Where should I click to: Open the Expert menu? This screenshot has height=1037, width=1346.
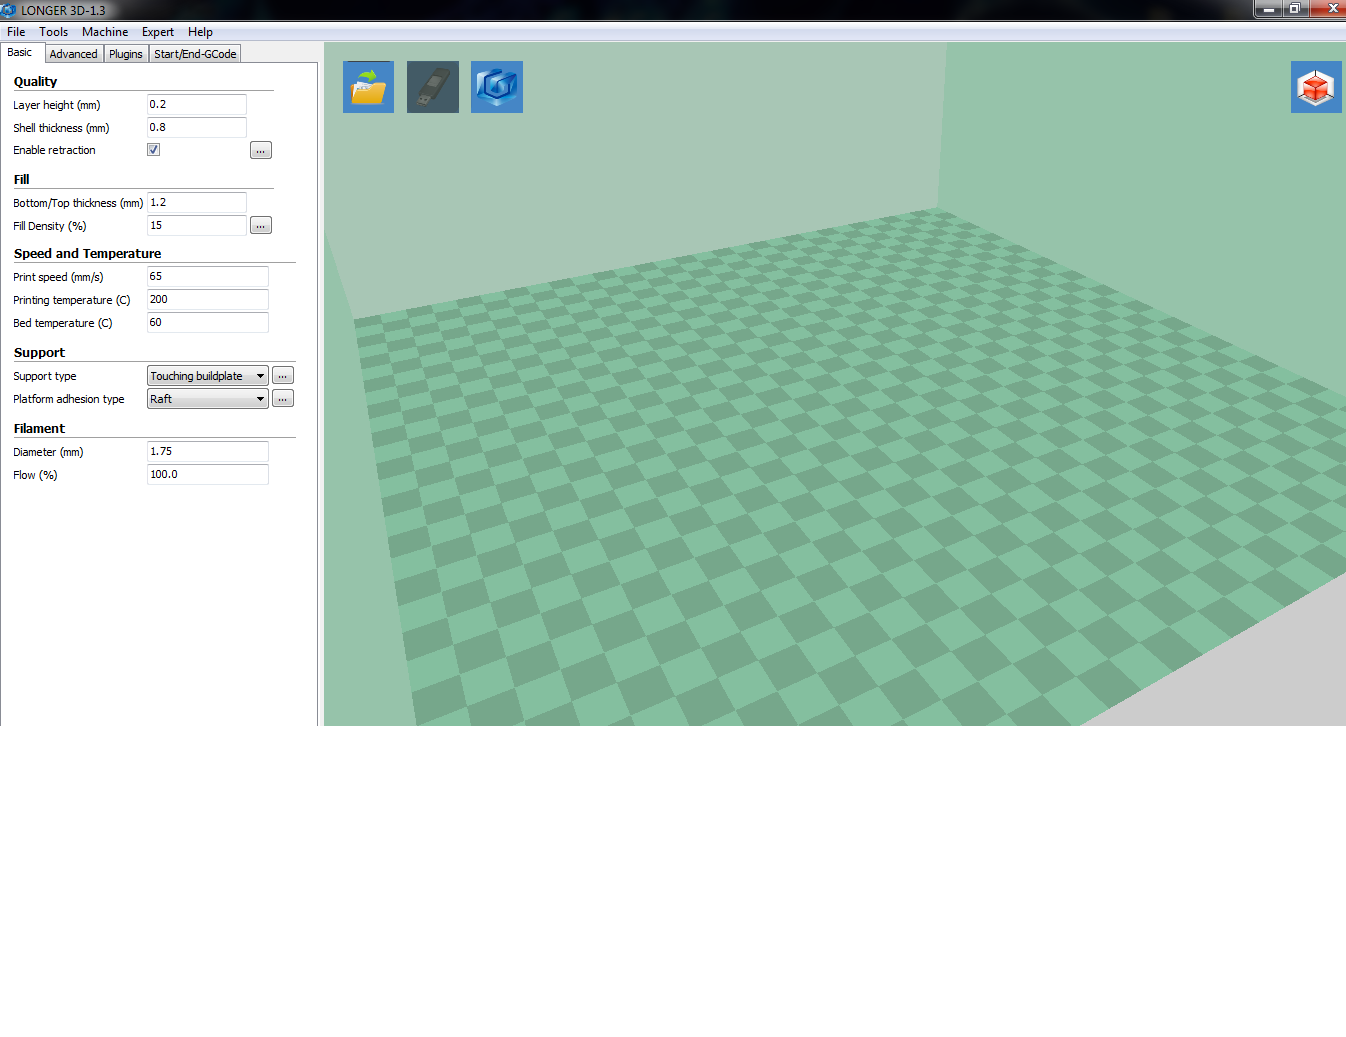pyautogui.click(x=158, y=32)
